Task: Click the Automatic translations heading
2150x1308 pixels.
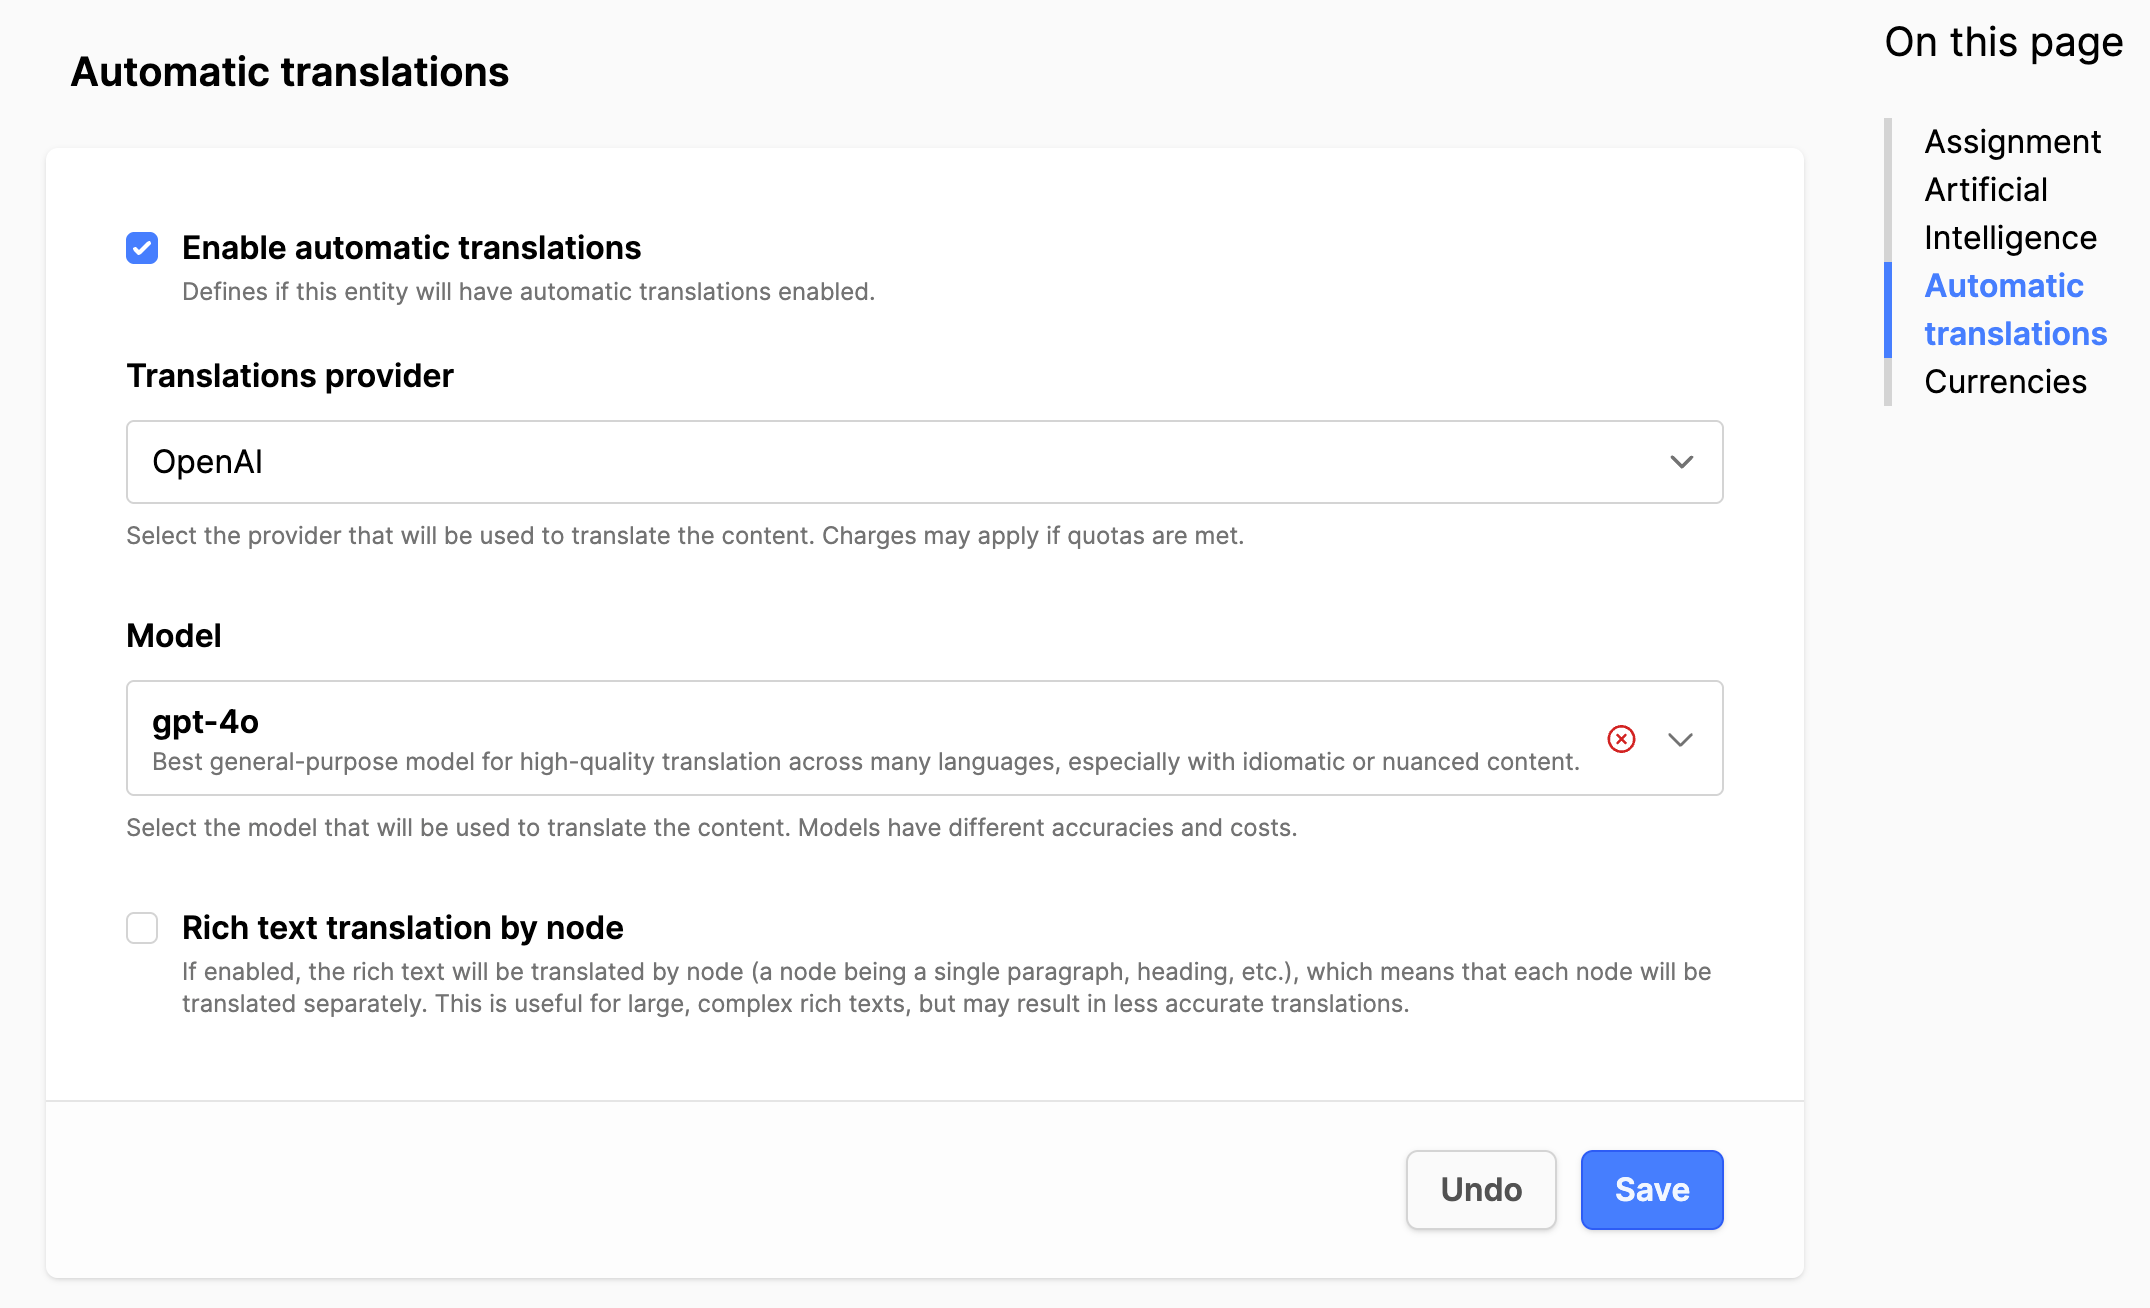Action: [289, 72]
